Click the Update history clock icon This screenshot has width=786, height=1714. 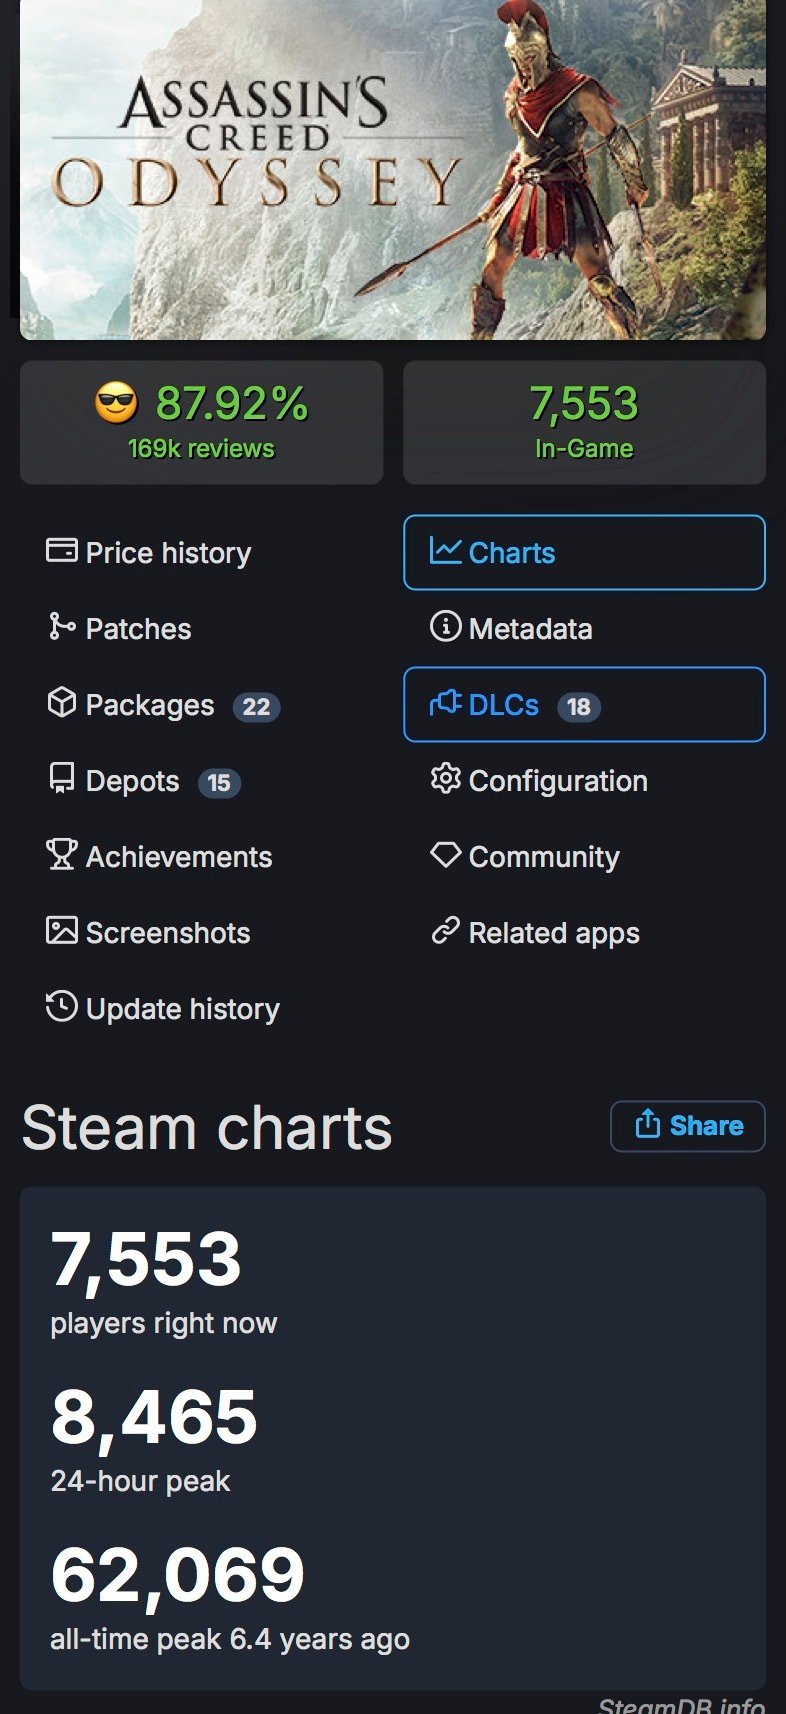(x=62, y=1006)
